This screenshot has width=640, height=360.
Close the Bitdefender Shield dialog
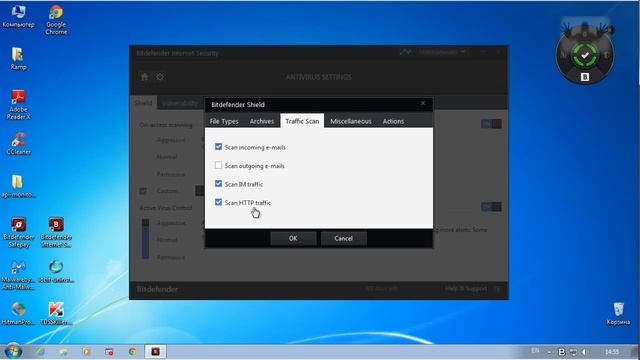click(423, 103)
